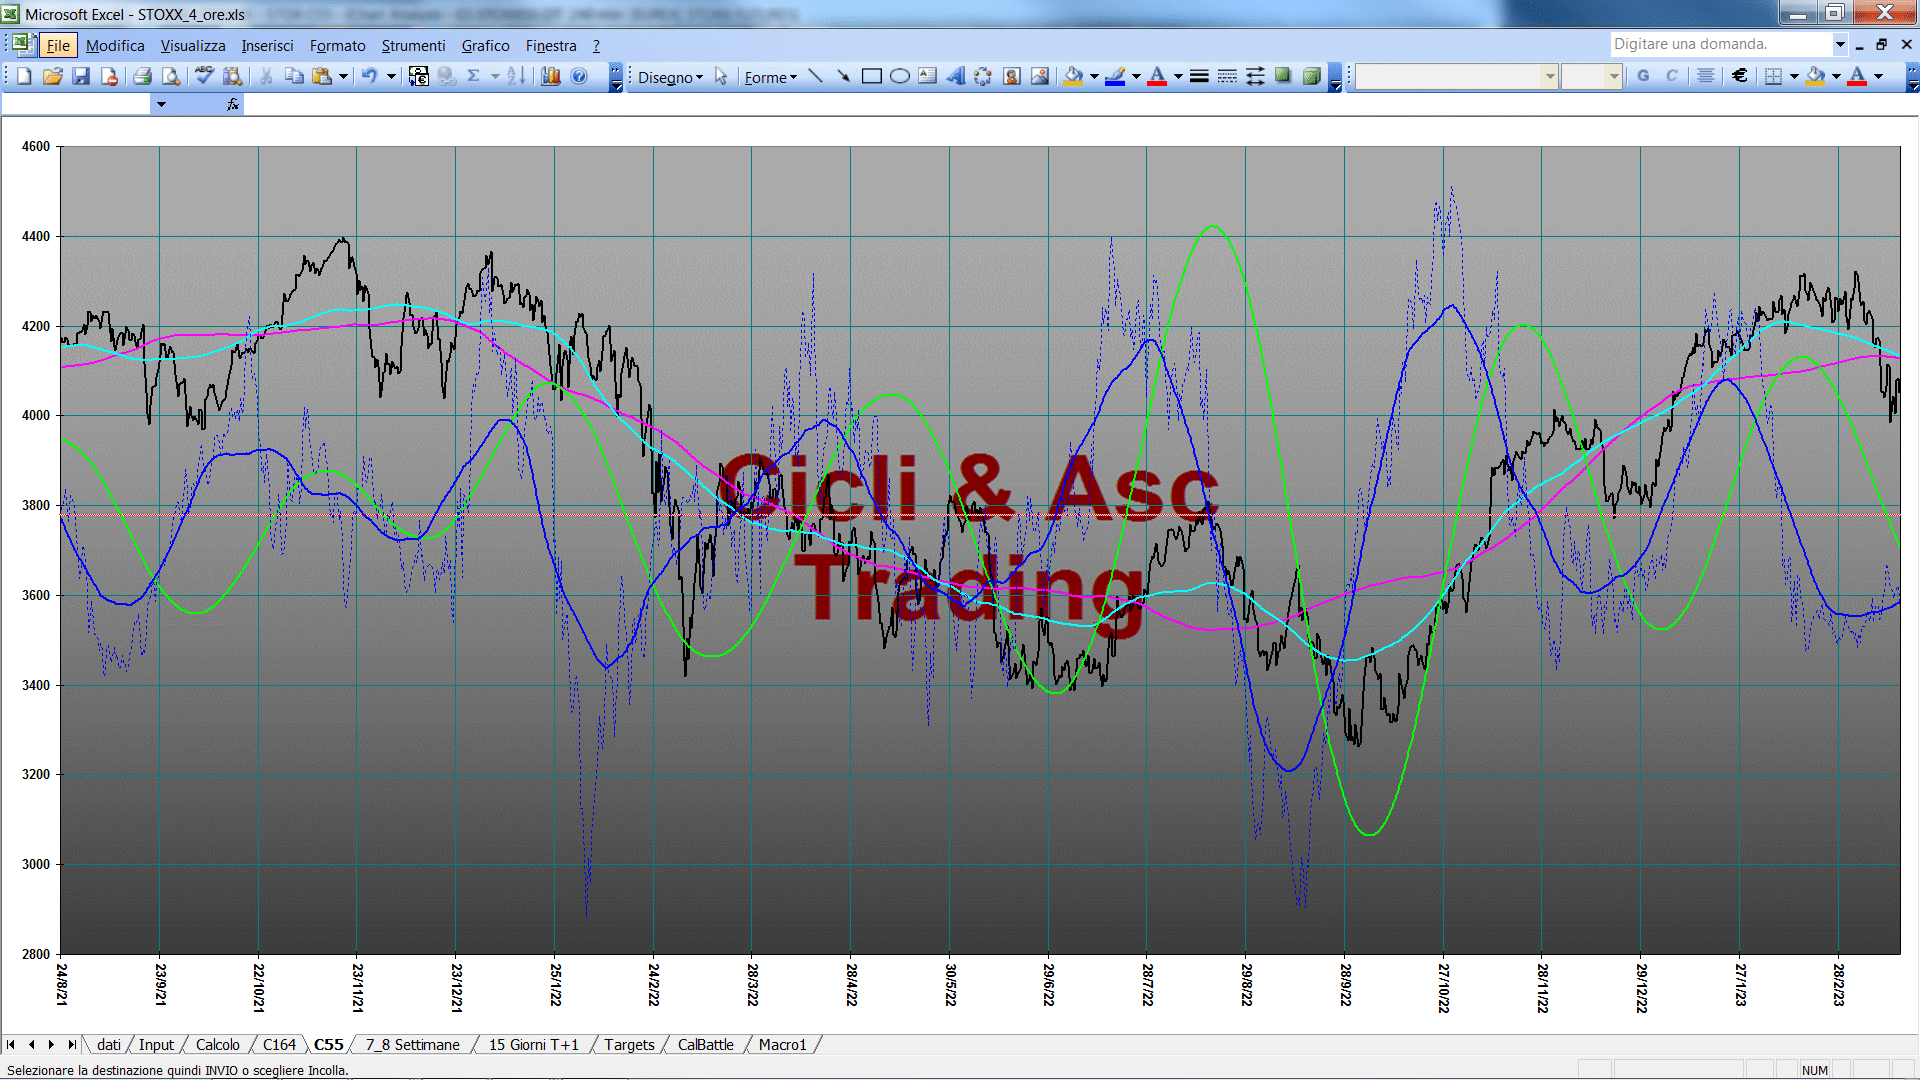
Task: Open the Chart Wizard icon
Action: pos(550,76)
